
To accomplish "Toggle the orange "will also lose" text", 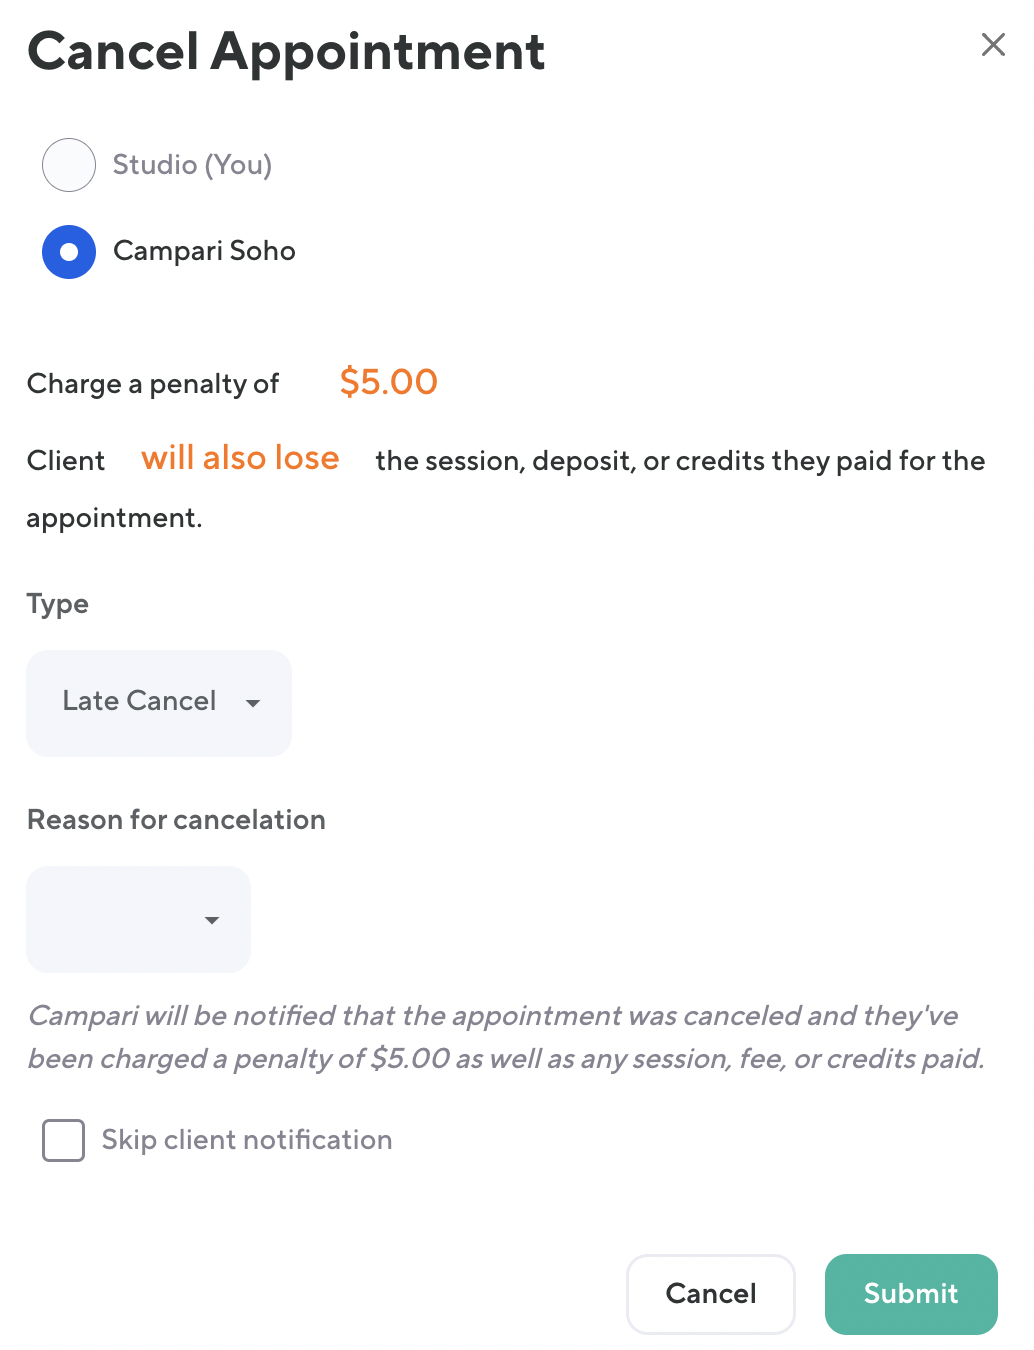I will 240,458.
